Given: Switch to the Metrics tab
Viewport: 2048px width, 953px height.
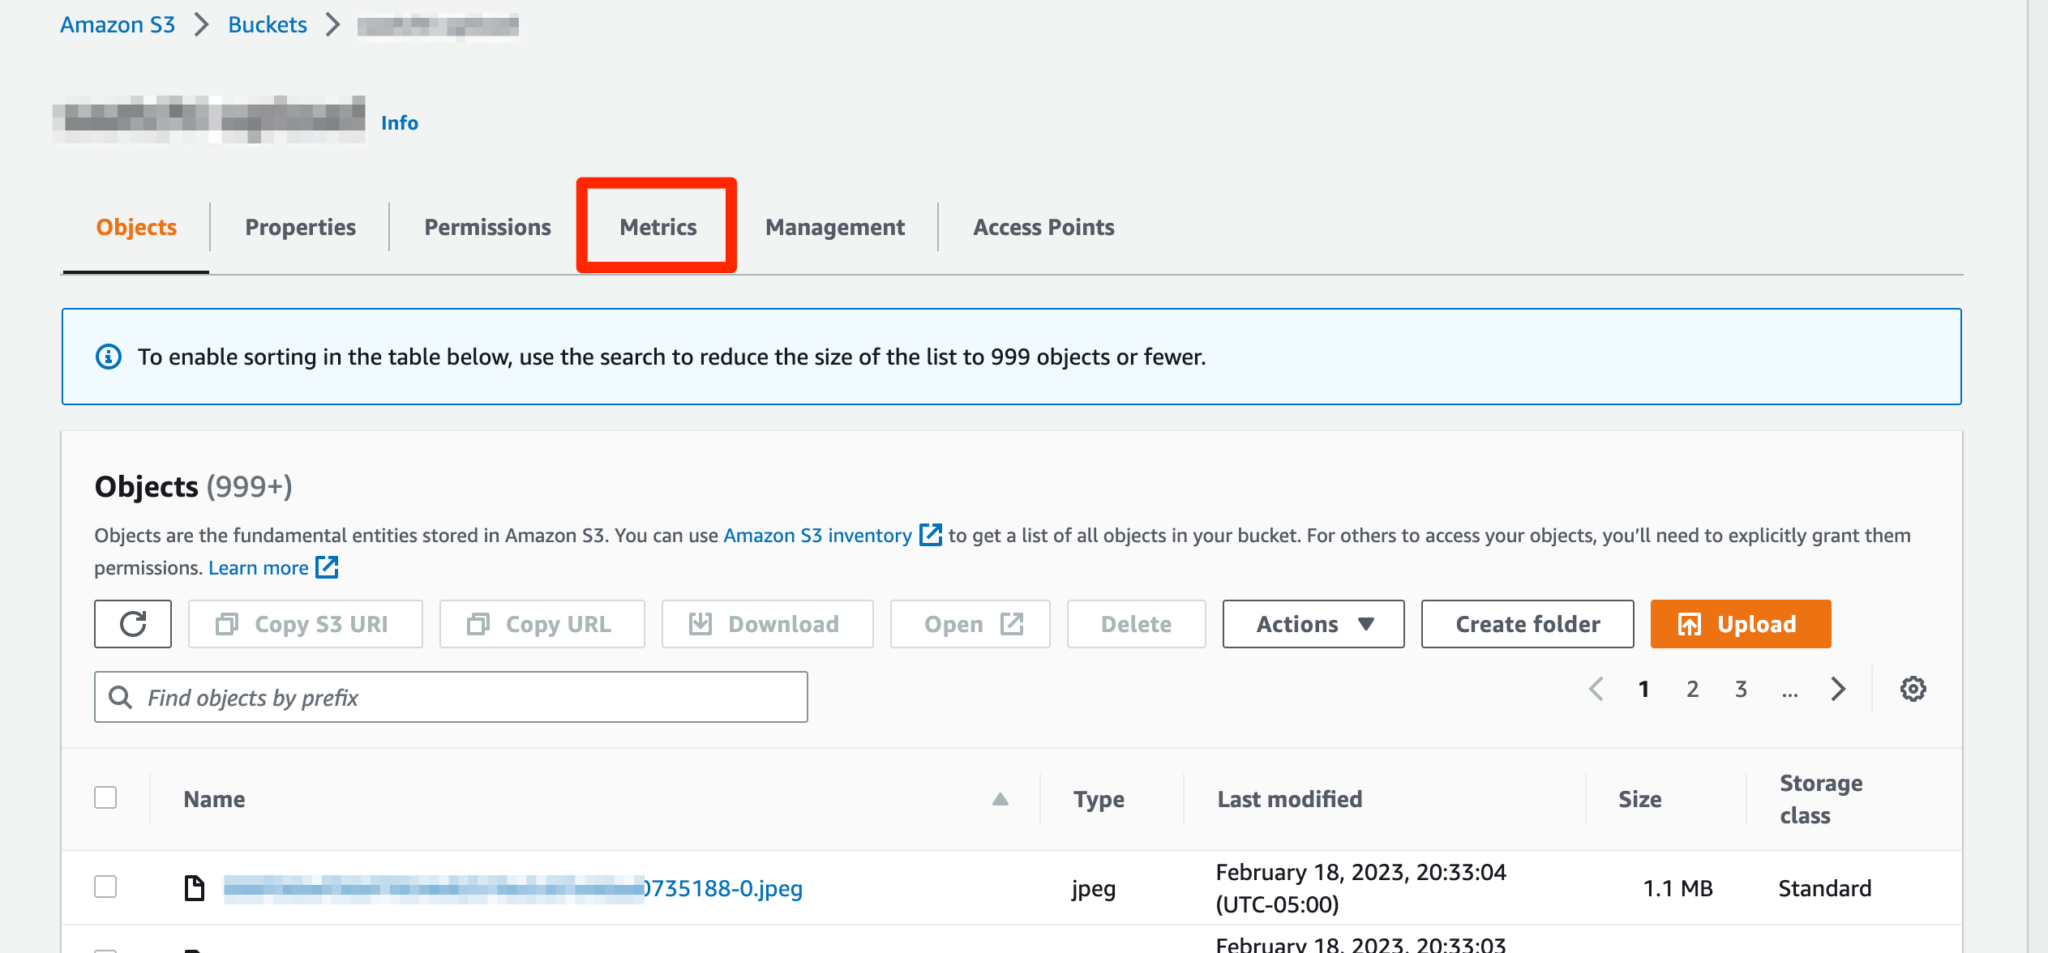Looking at the screenshot, I should pos(657,227).
